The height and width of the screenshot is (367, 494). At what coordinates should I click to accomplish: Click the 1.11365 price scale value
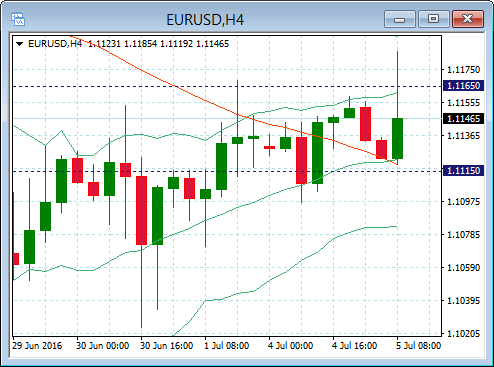[463, 136]
